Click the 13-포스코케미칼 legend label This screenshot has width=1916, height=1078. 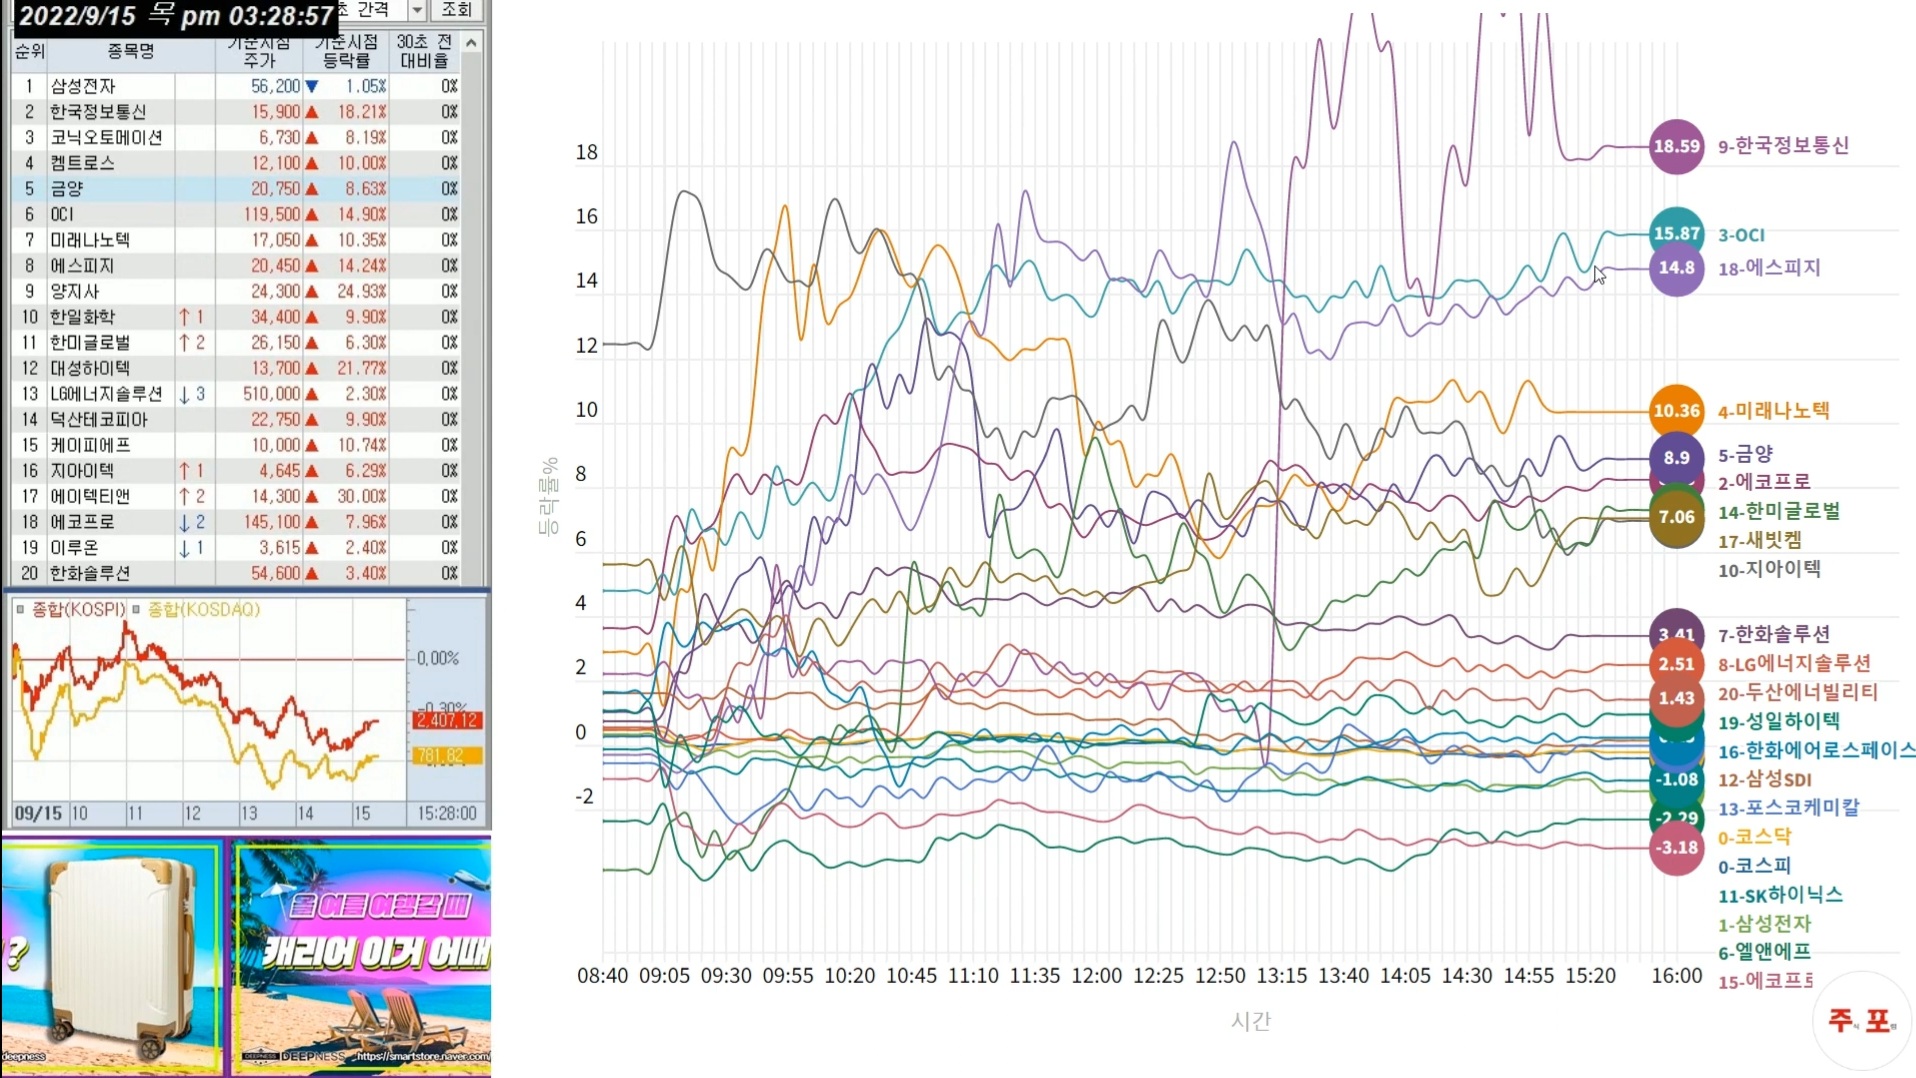click(x=1788, y=808)
